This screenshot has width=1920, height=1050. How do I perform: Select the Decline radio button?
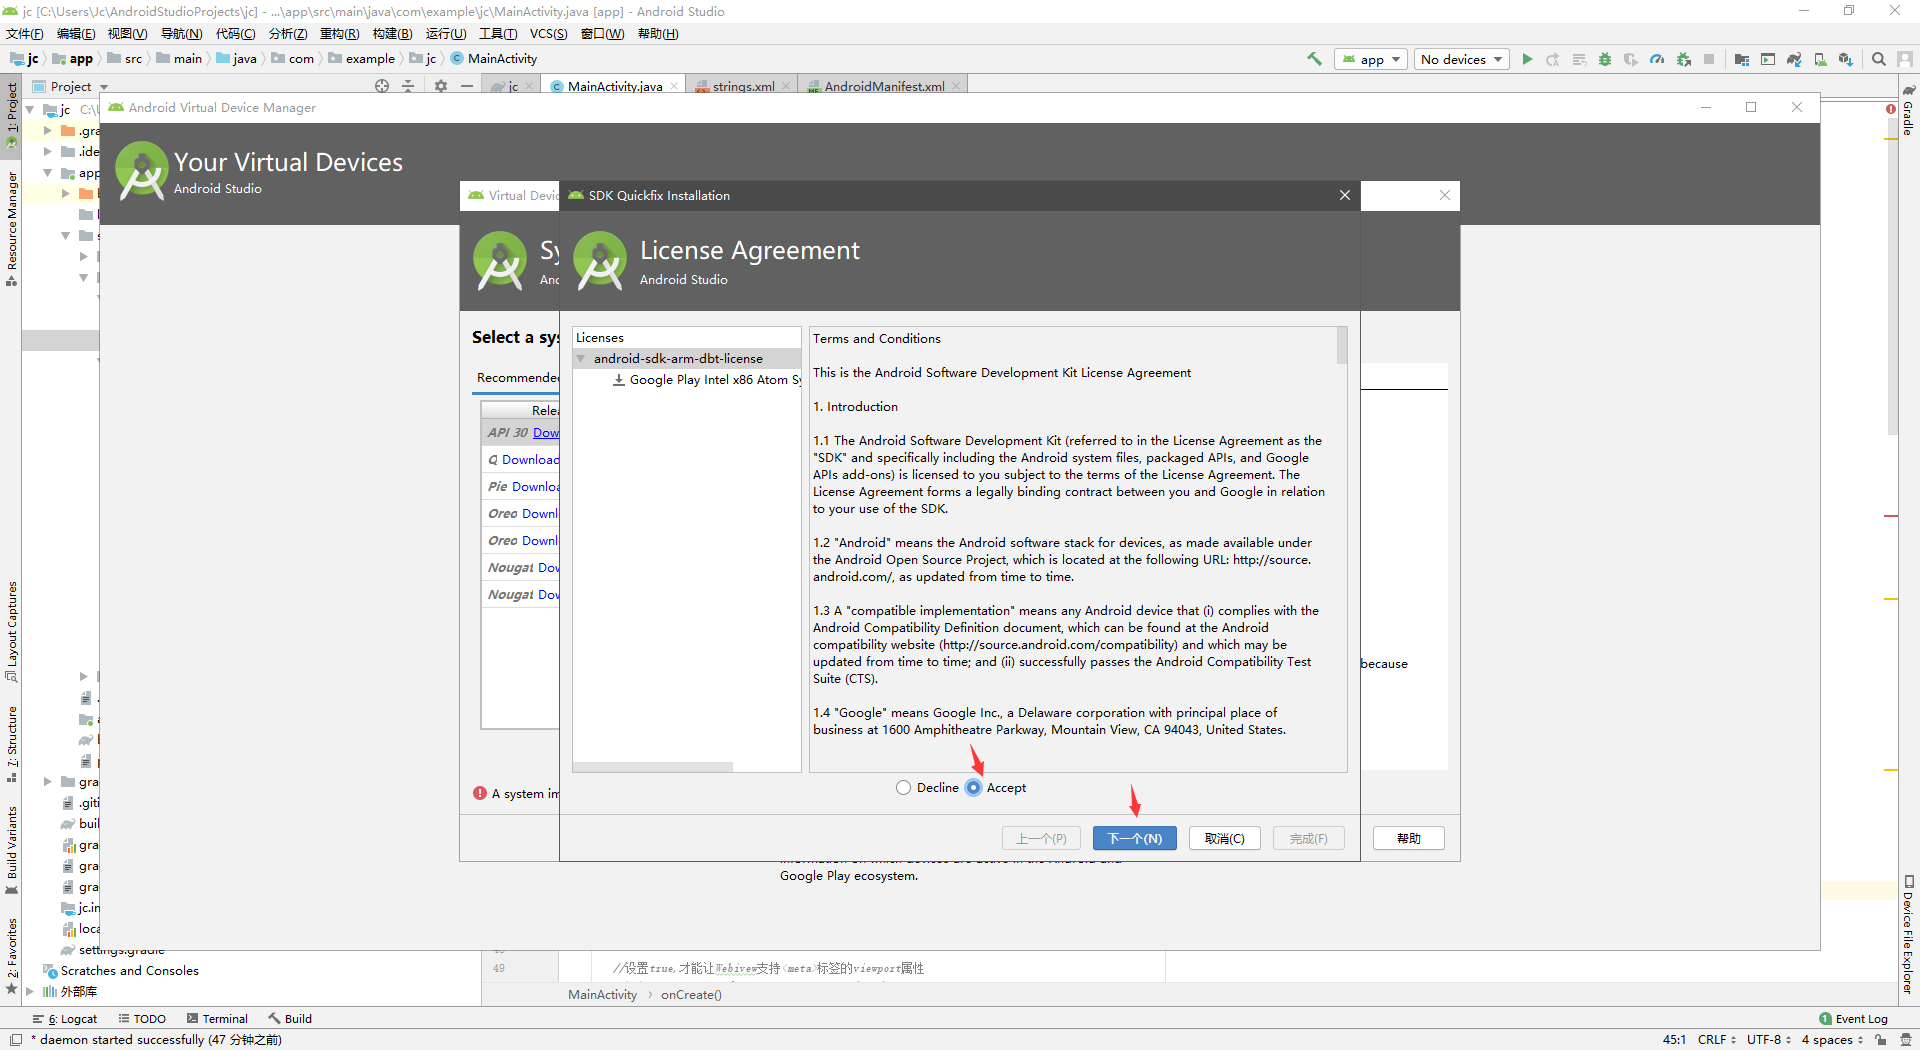(x=904, y=788)
